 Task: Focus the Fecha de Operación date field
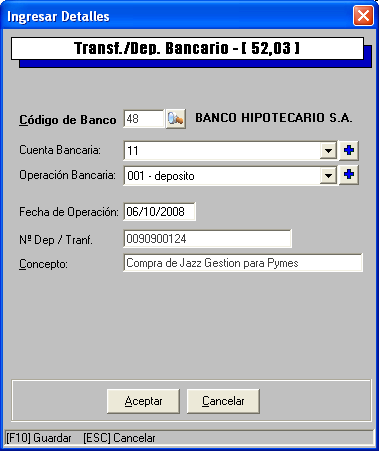click(159, 211)
